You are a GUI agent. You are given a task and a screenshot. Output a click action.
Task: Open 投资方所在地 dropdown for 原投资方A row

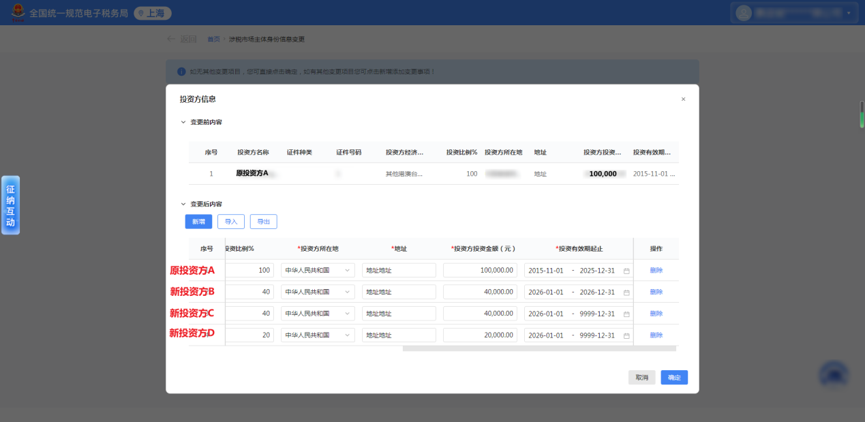[318, 270]
